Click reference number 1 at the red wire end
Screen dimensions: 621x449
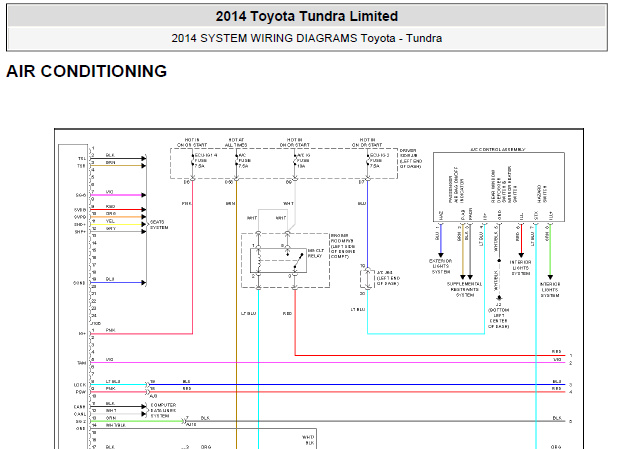click(571, 356)
